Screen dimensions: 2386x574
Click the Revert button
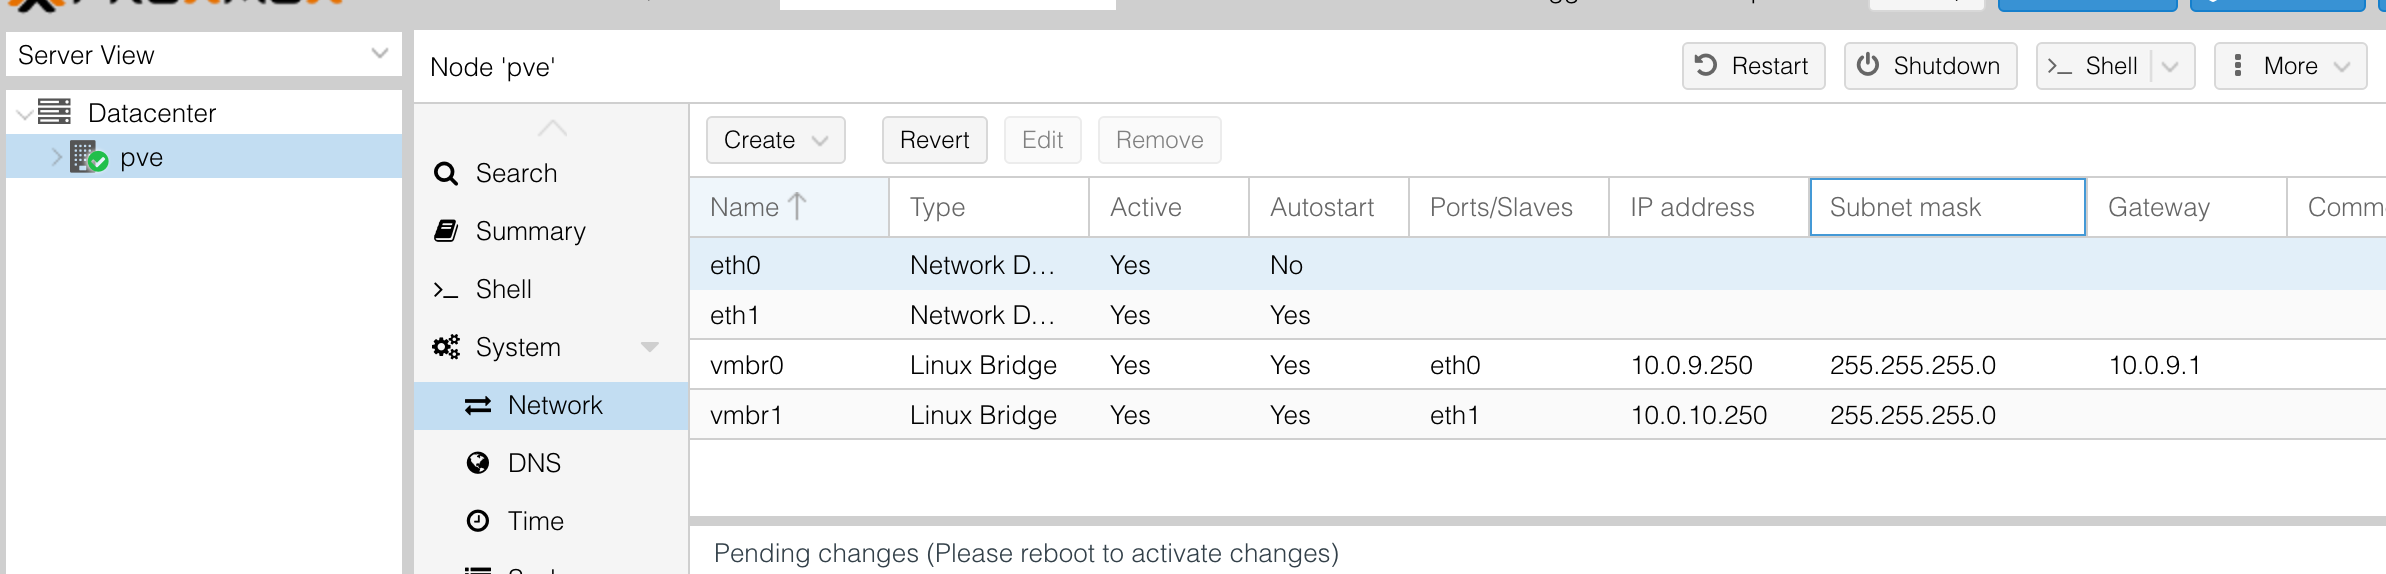click(934, 140)
